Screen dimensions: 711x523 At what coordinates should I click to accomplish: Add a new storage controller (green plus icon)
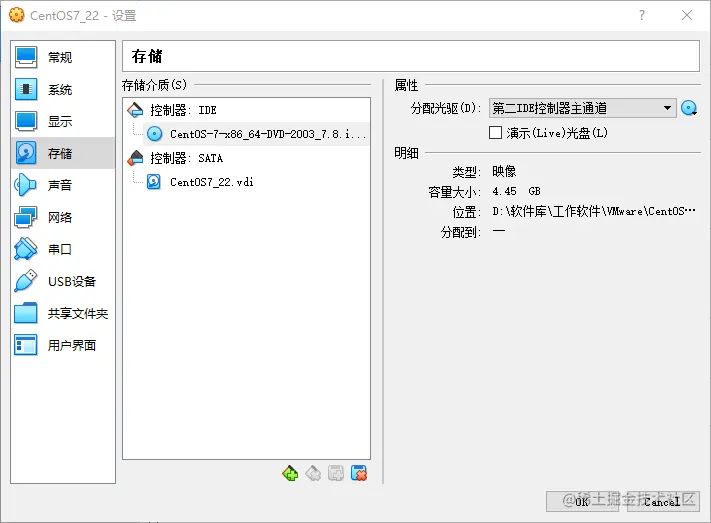click(x=290, y=474)
